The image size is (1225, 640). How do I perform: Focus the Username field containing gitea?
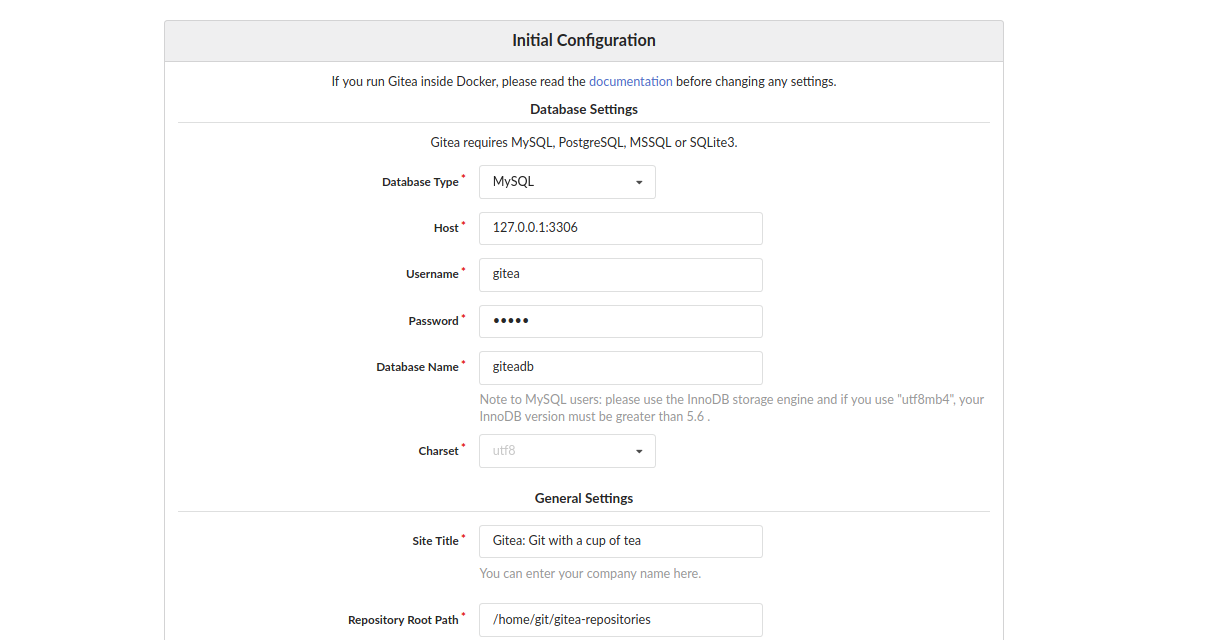point(620,274)
